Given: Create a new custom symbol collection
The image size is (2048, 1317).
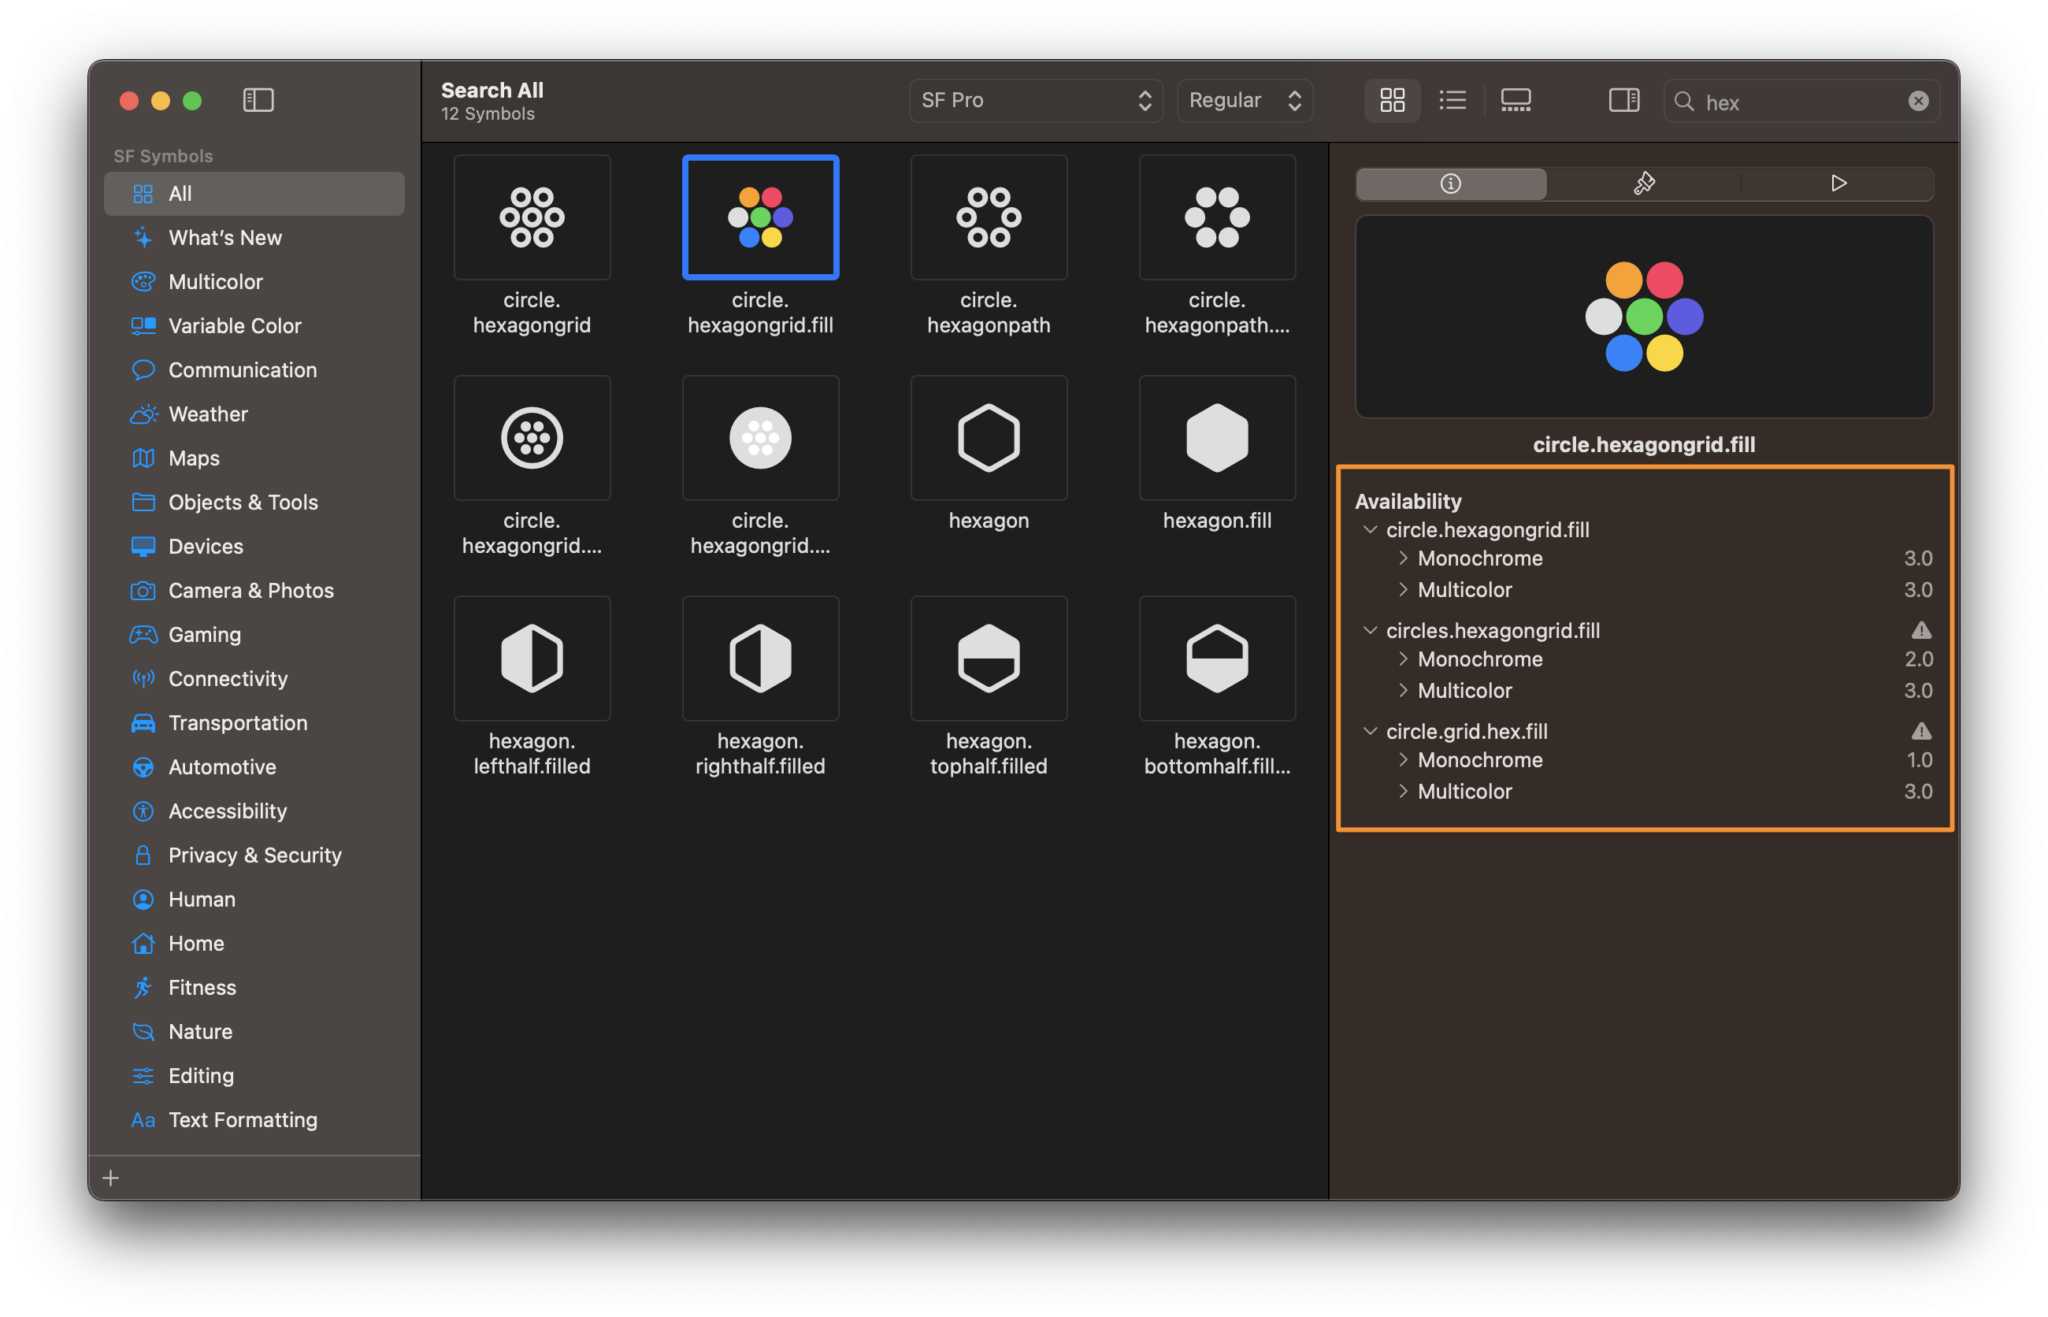Looking at the screenshot, I should (110, 1177).
